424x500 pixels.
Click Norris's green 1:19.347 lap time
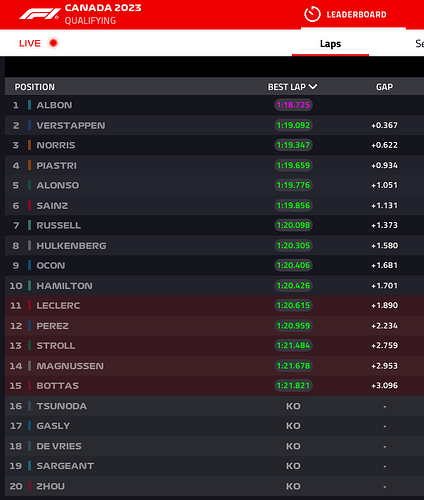pyautogui.click(x=293, y=145)
